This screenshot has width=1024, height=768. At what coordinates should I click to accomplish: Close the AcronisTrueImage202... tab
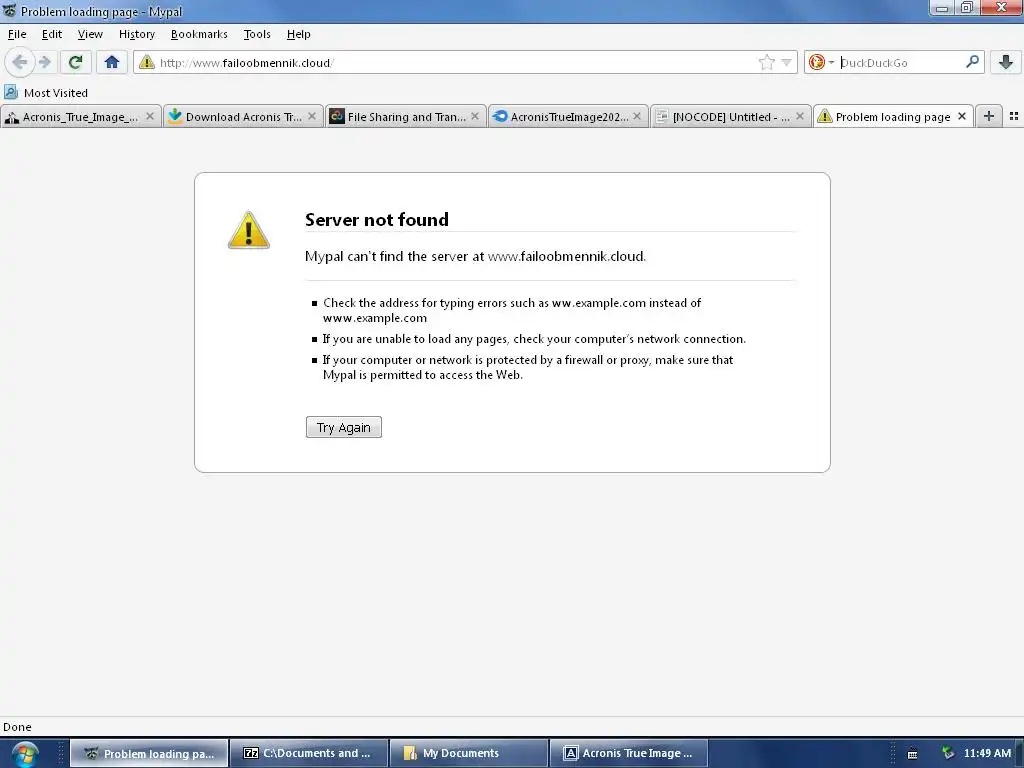637,116
